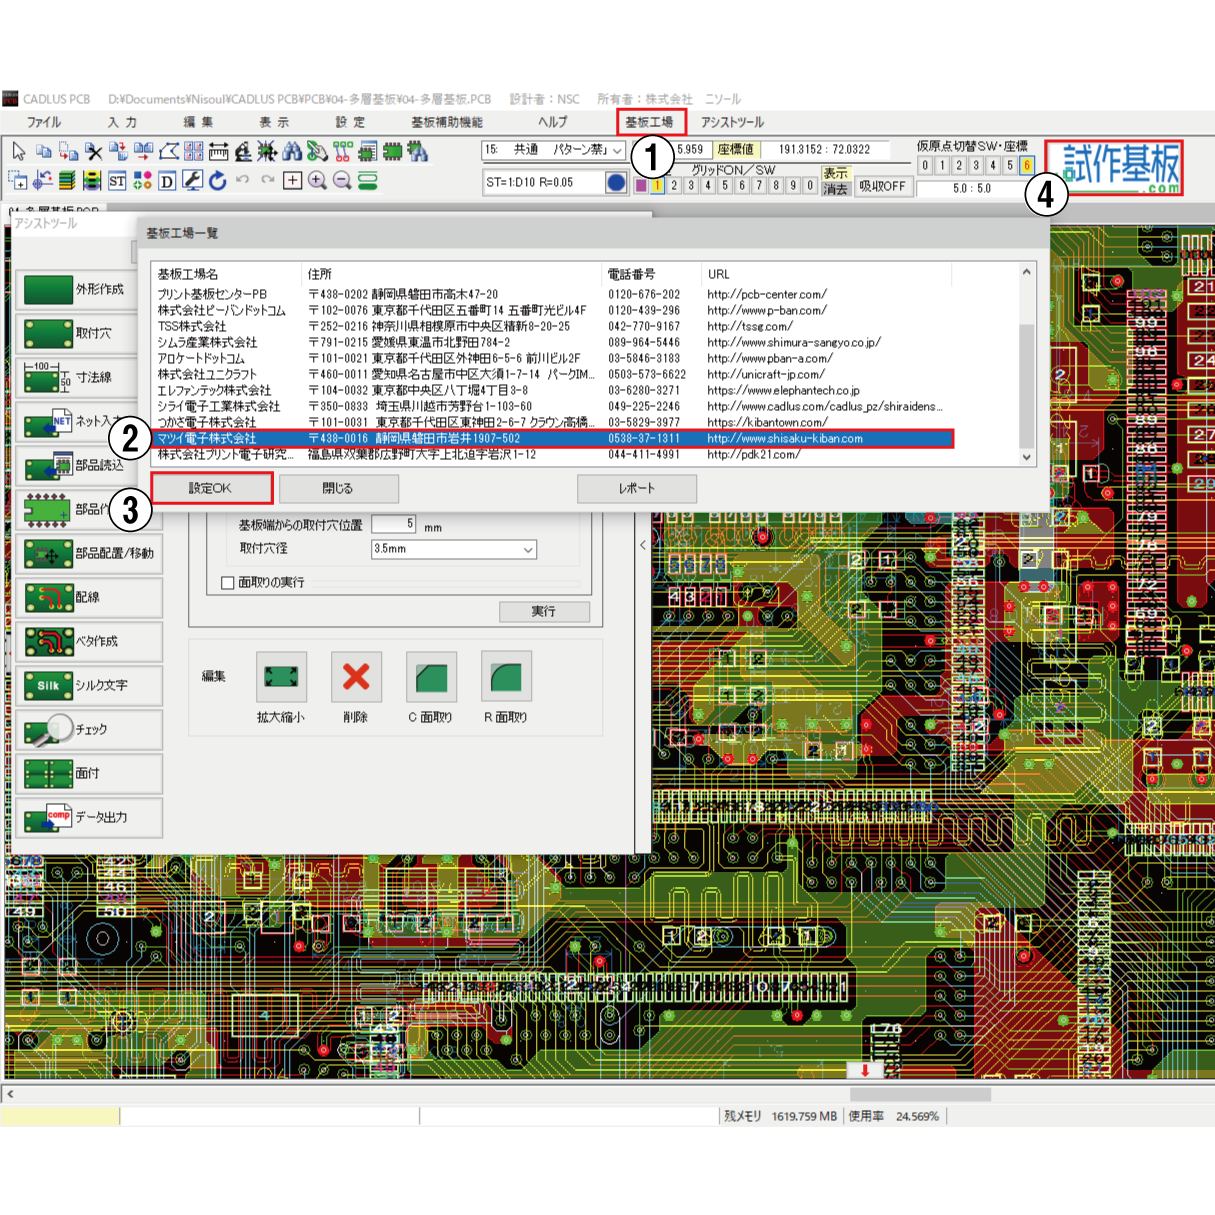Open the 設定 menu
1215x1215 pixels.
point(350,122)
